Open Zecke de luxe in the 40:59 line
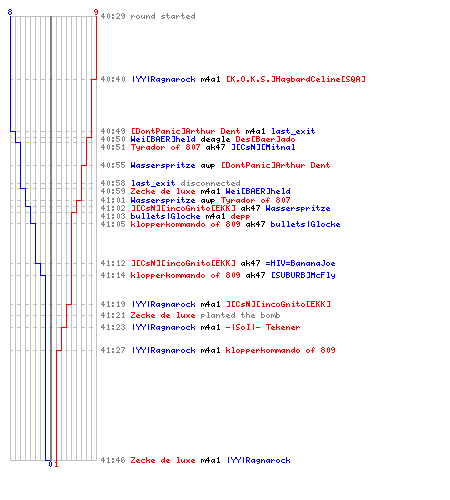 [x=163, y=191]
